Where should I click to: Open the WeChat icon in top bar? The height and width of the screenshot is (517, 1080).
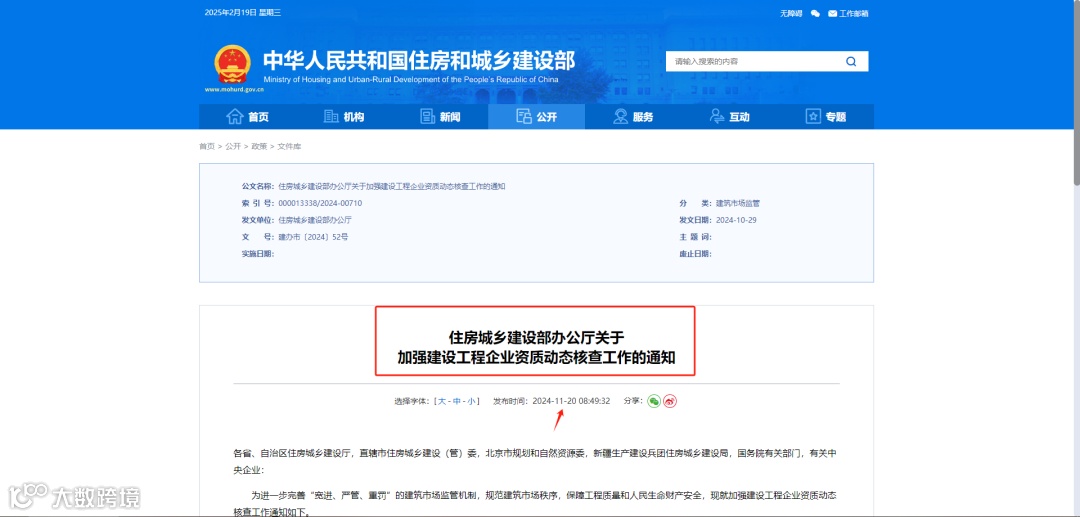coord(816,13)
